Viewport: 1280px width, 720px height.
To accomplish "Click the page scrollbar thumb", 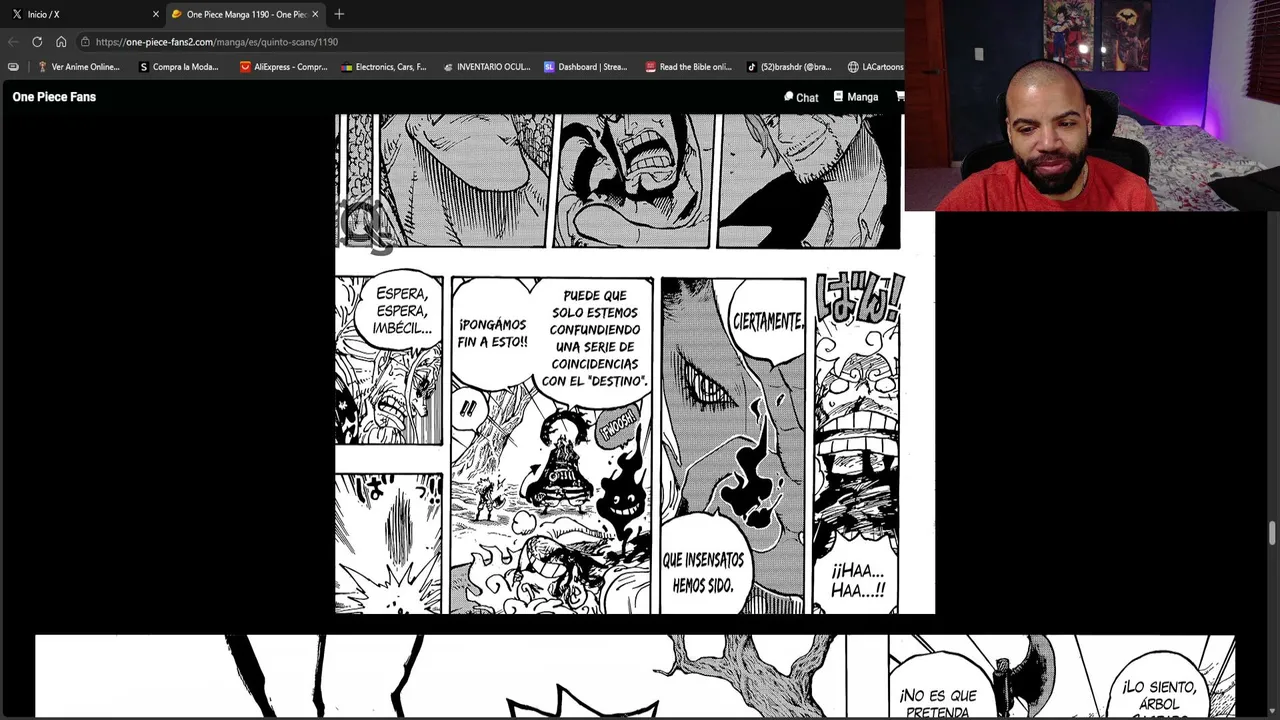I will pos(1273,533).
